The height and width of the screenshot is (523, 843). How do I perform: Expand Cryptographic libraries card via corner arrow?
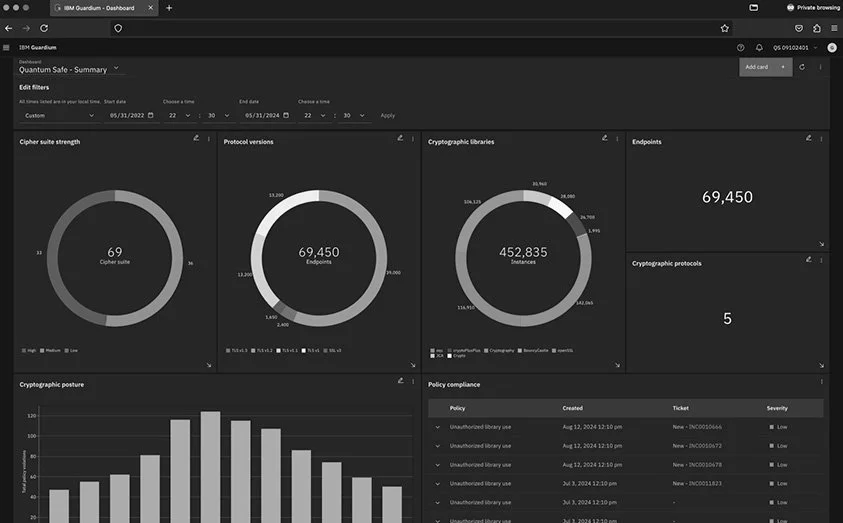617,365
